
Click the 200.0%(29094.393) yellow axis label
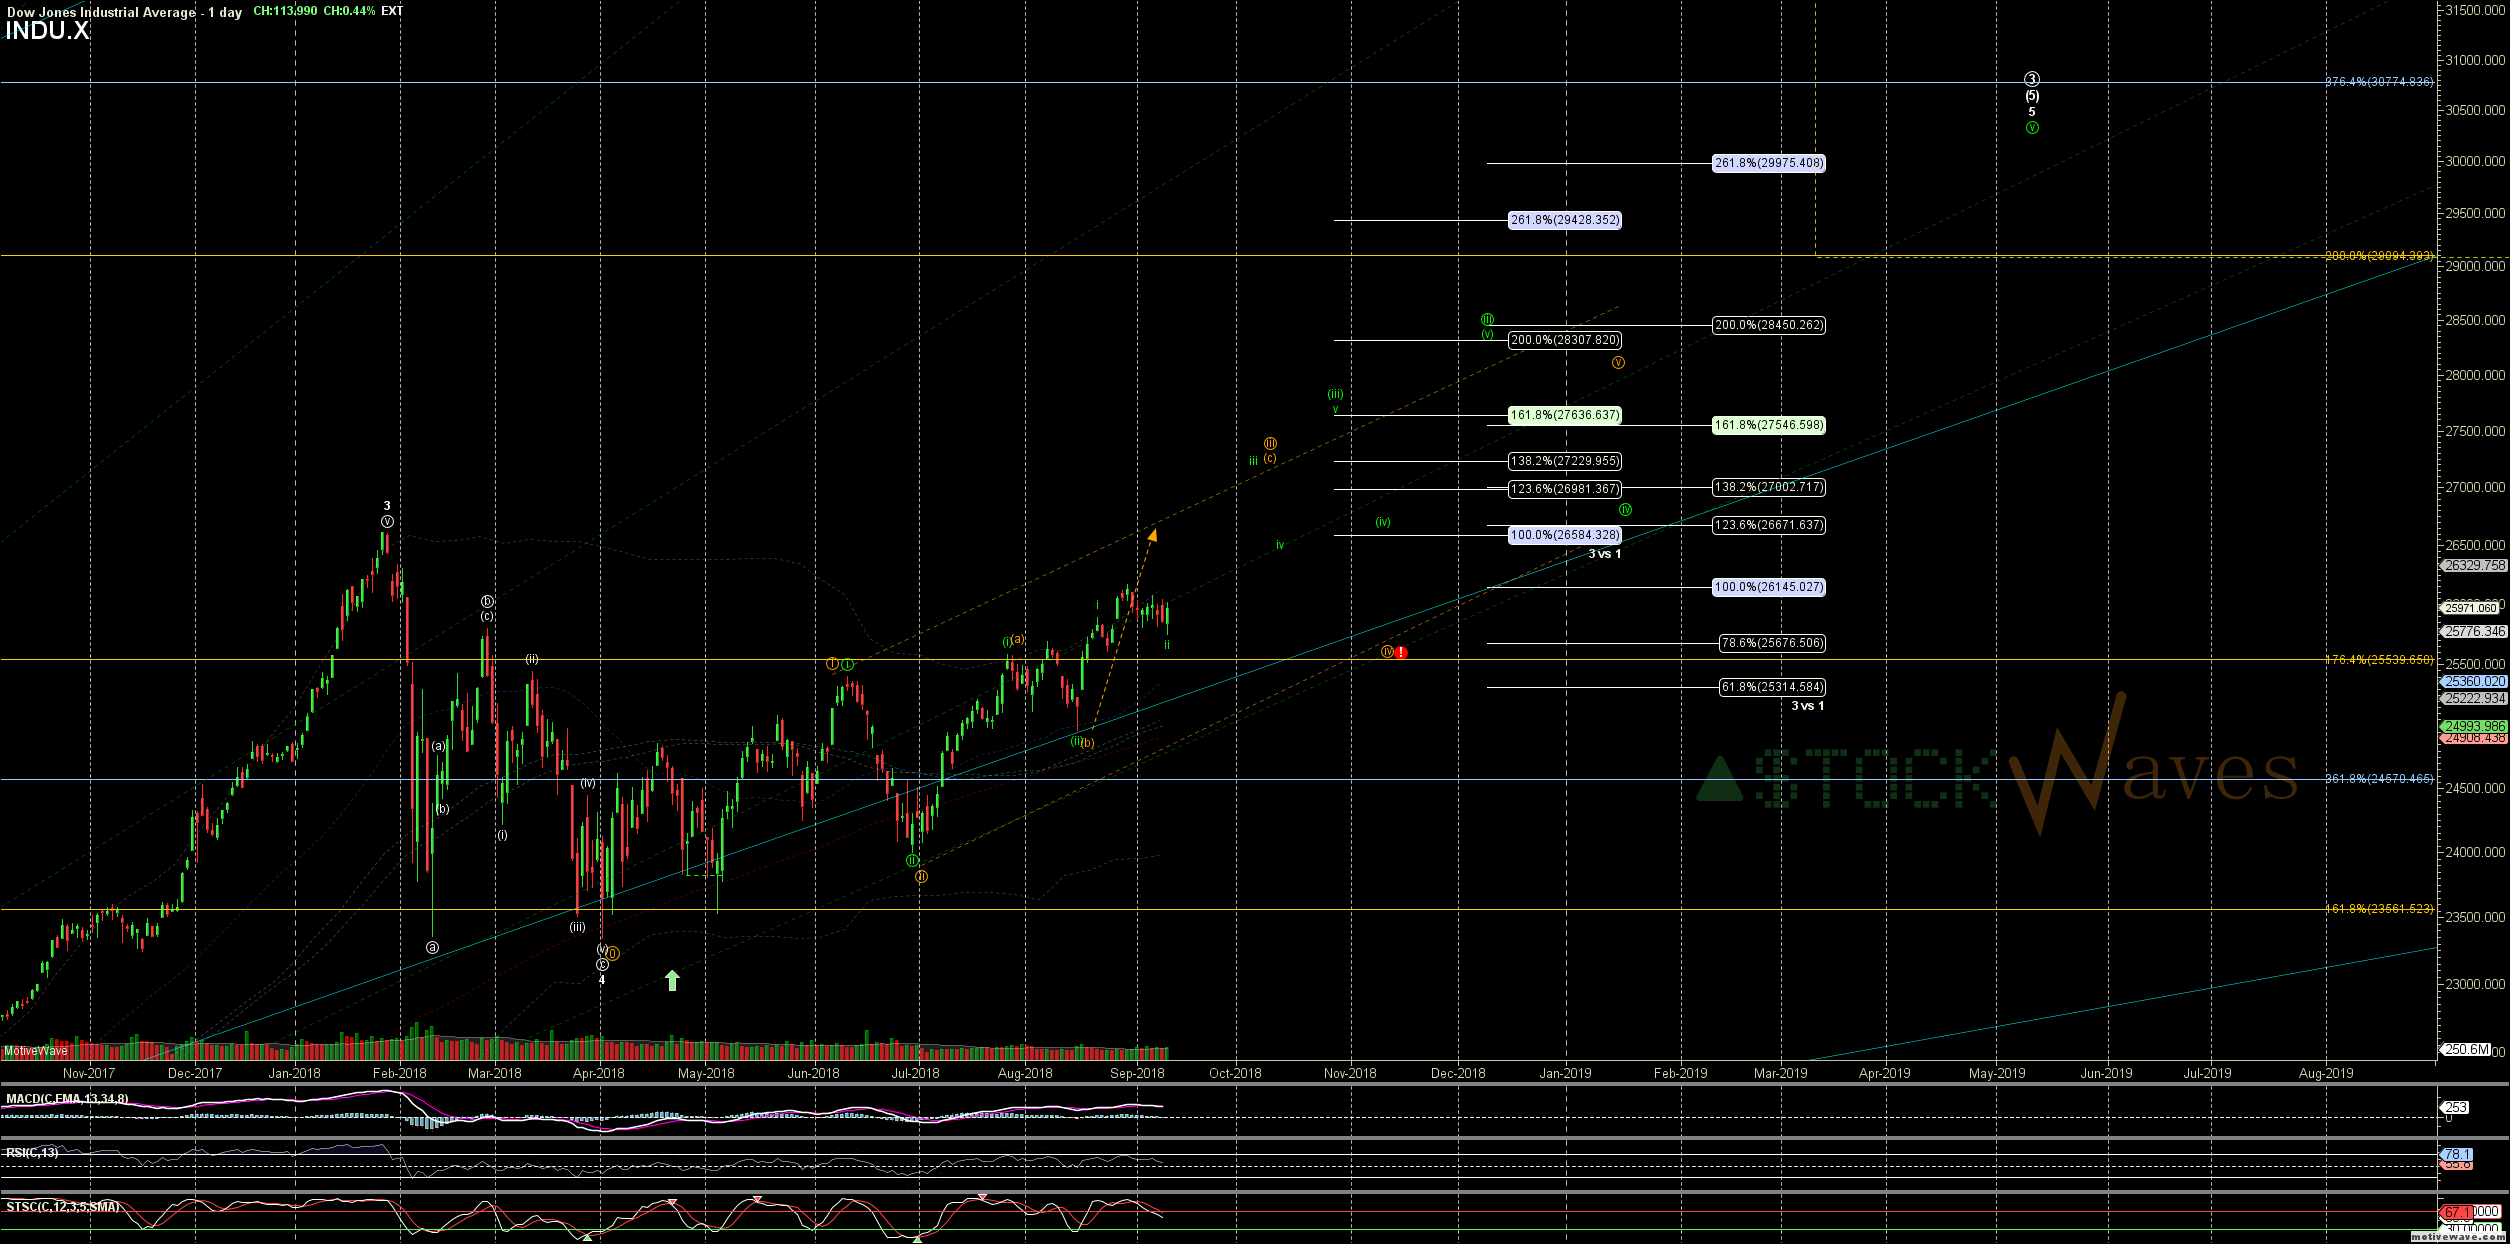tap(2379, 256)
